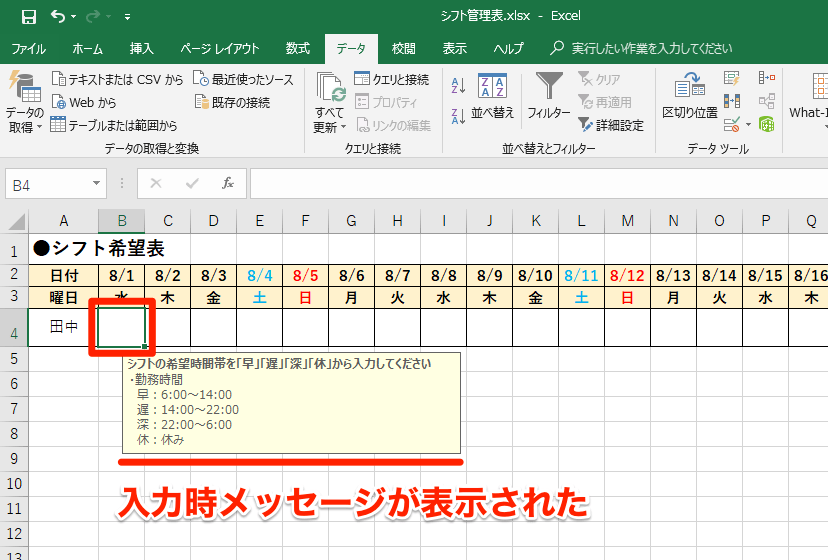
Task: Click the Undo arrow icon
Action: tap(58, 16)
